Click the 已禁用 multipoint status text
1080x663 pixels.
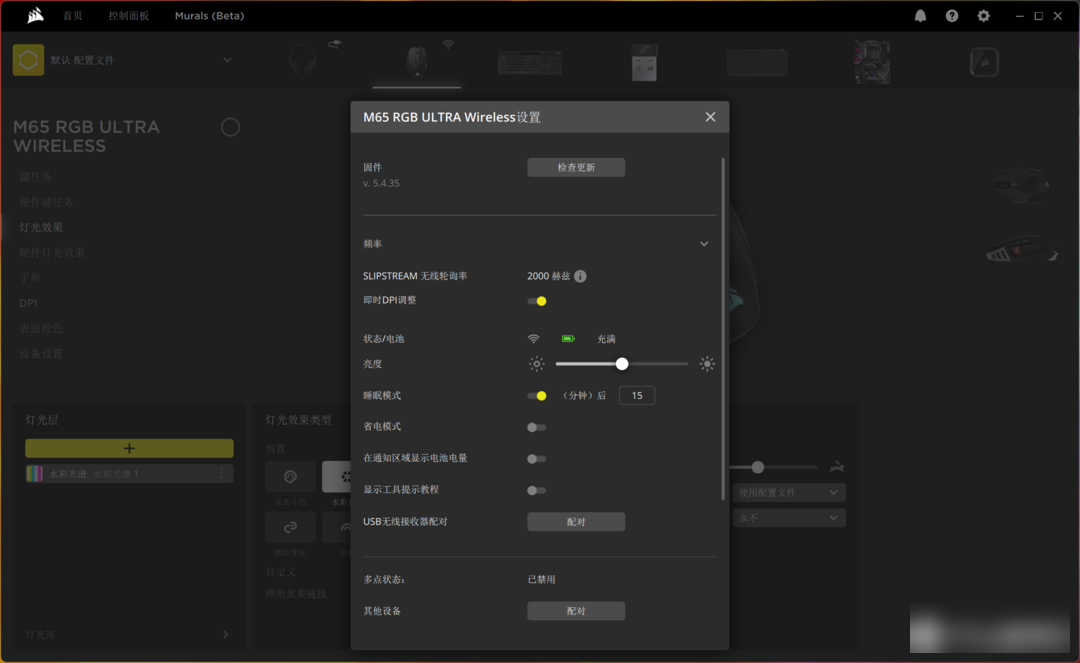[541, 580]
